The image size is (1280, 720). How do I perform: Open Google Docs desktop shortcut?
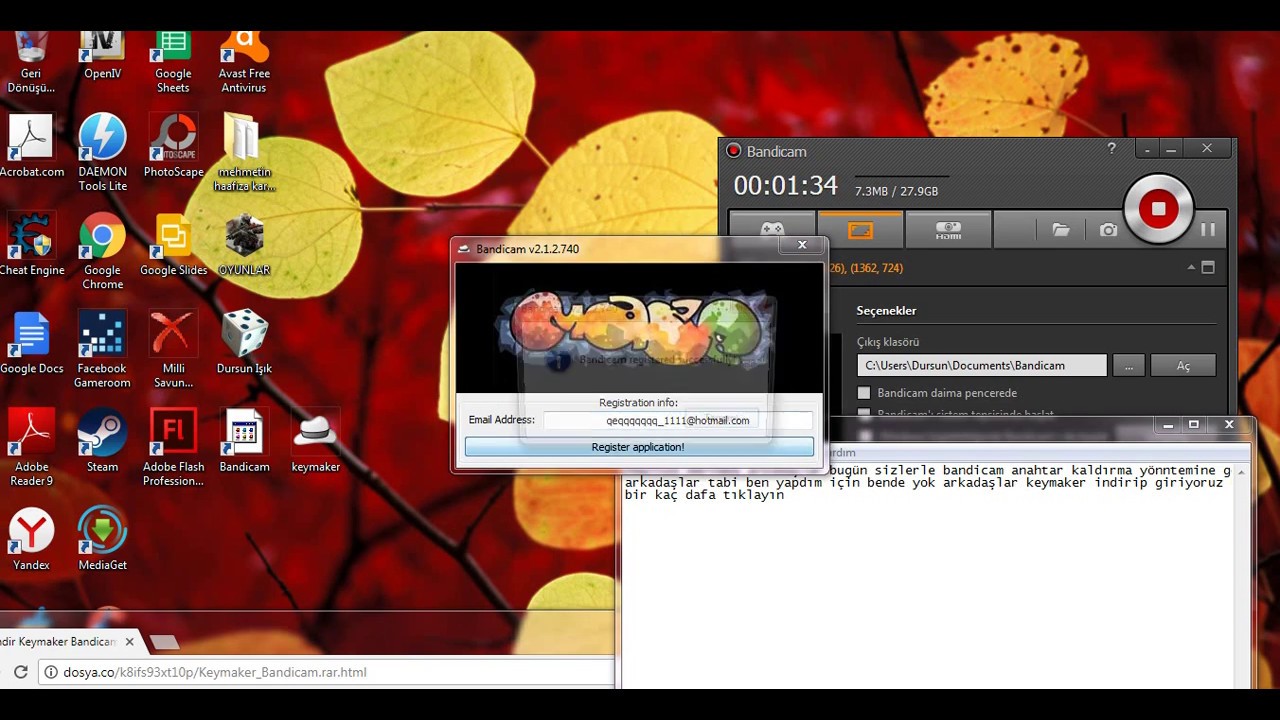click(31, 342)
